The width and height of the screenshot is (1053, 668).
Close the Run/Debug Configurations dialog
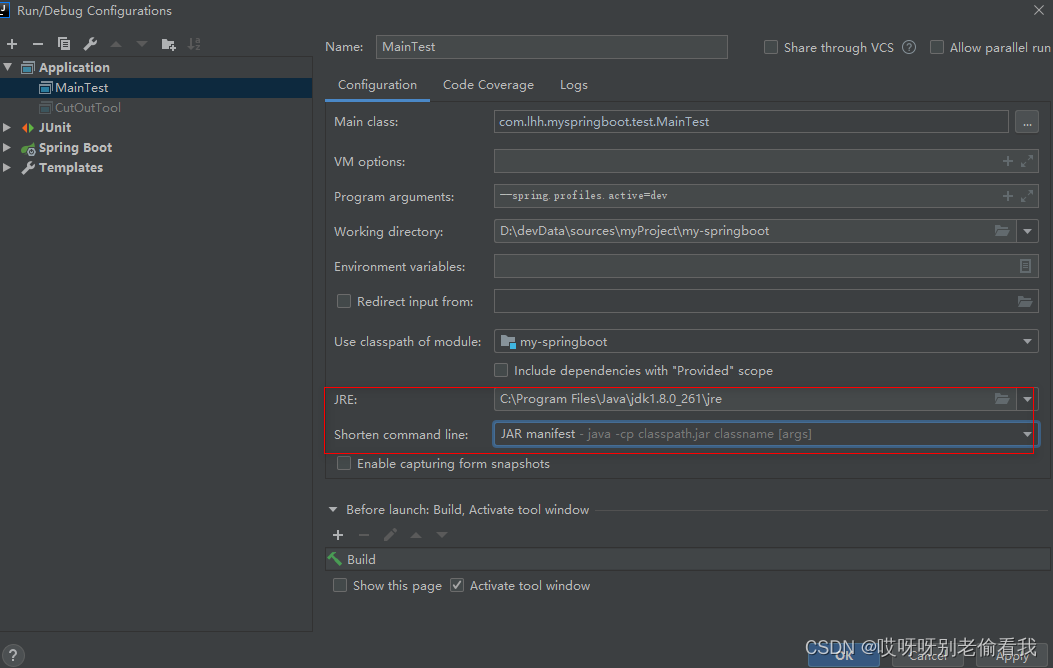click(x=1038, y=10)
